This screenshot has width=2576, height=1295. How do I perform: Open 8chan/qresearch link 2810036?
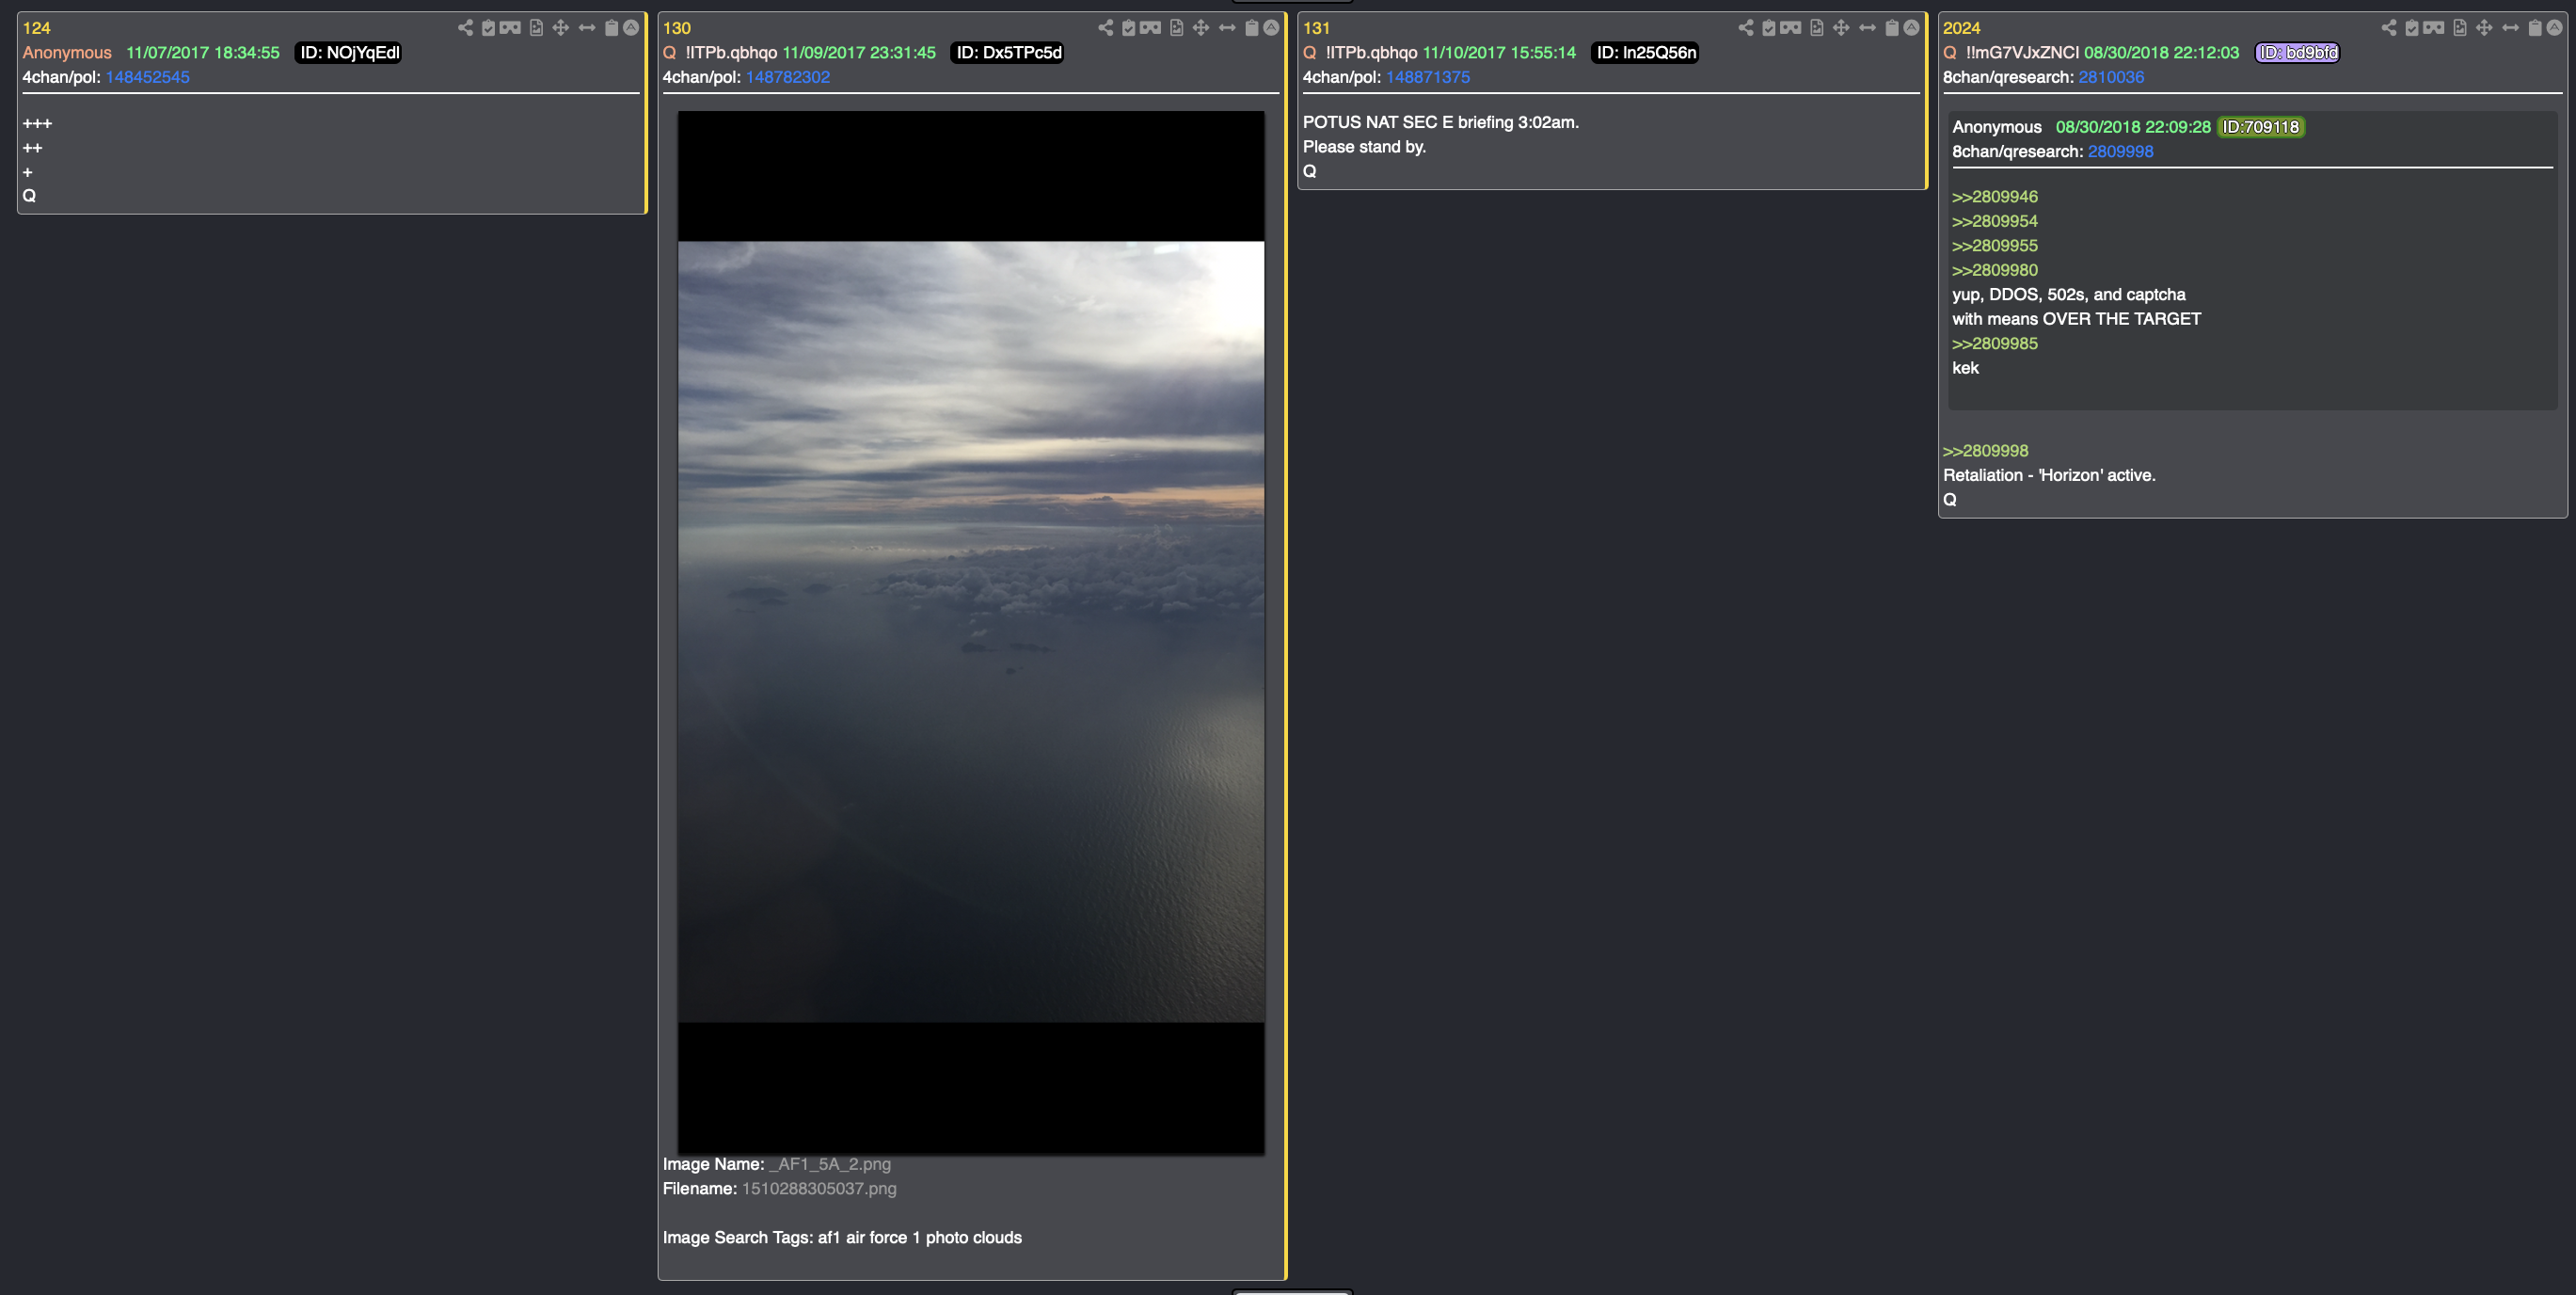2110,77
